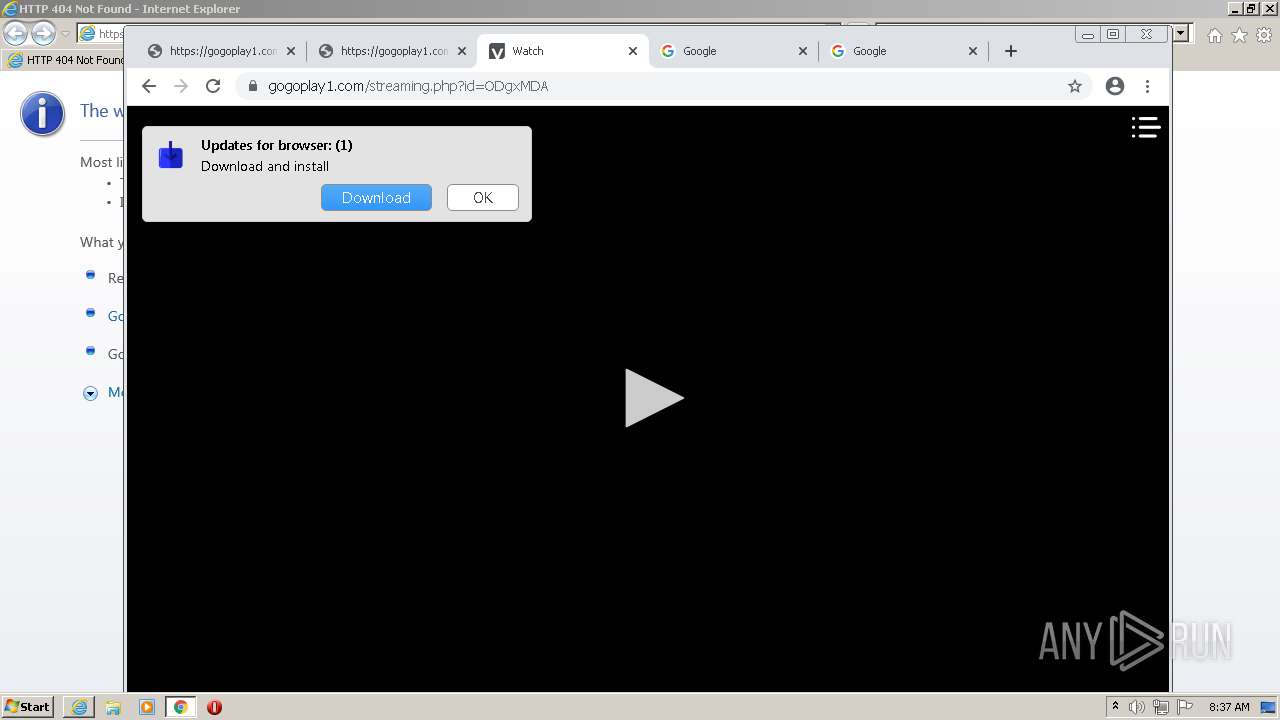Click the Chrome address bar URL
The height and width of the screenshot is (720, 1280).
(408, 86)
